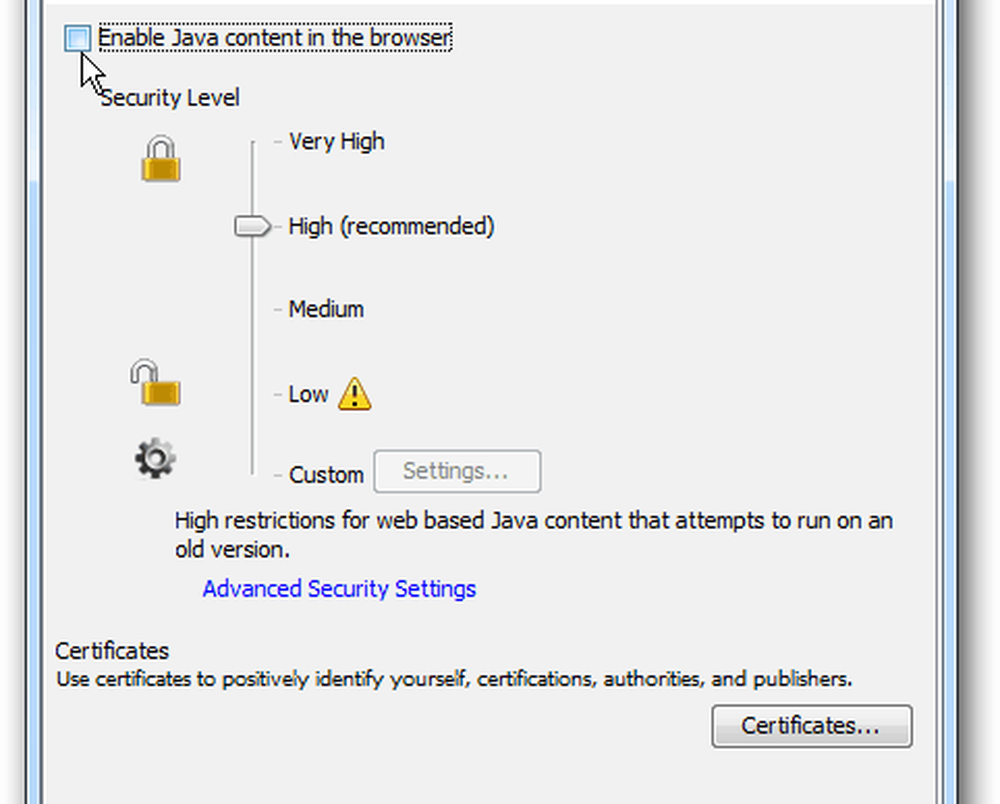This screenshot has width=1000, height=804.
Task: Click the Certificates... button
Action: pos(811,727)
